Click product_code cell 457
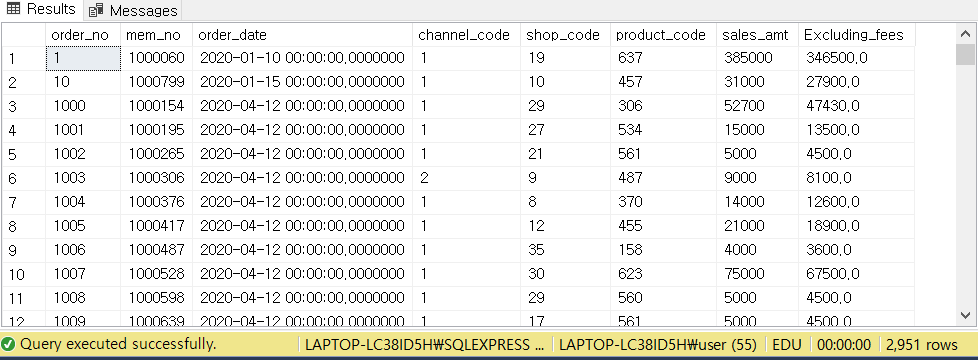Viewport: 978px width, 360px height. click(664, 82)
